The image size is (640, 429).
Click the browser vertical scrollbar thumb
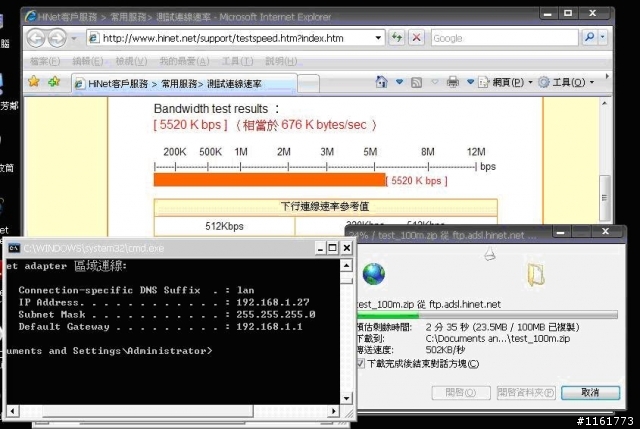605,198
